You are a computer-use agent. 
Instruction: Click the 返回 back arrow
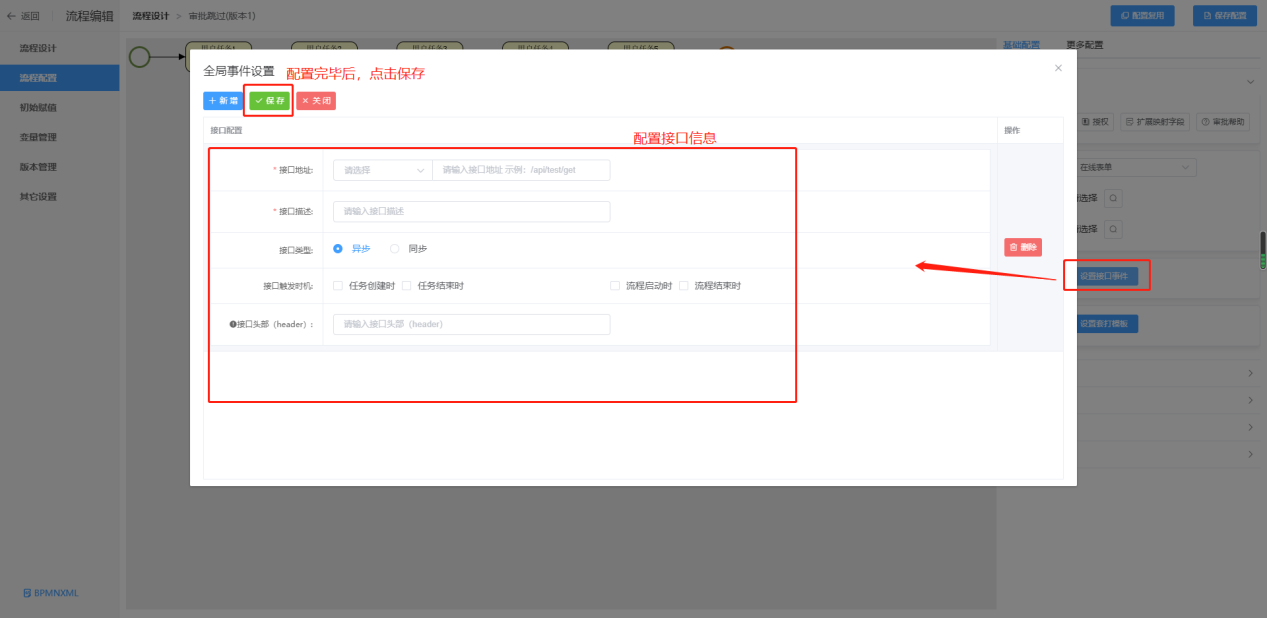[11, 16]
